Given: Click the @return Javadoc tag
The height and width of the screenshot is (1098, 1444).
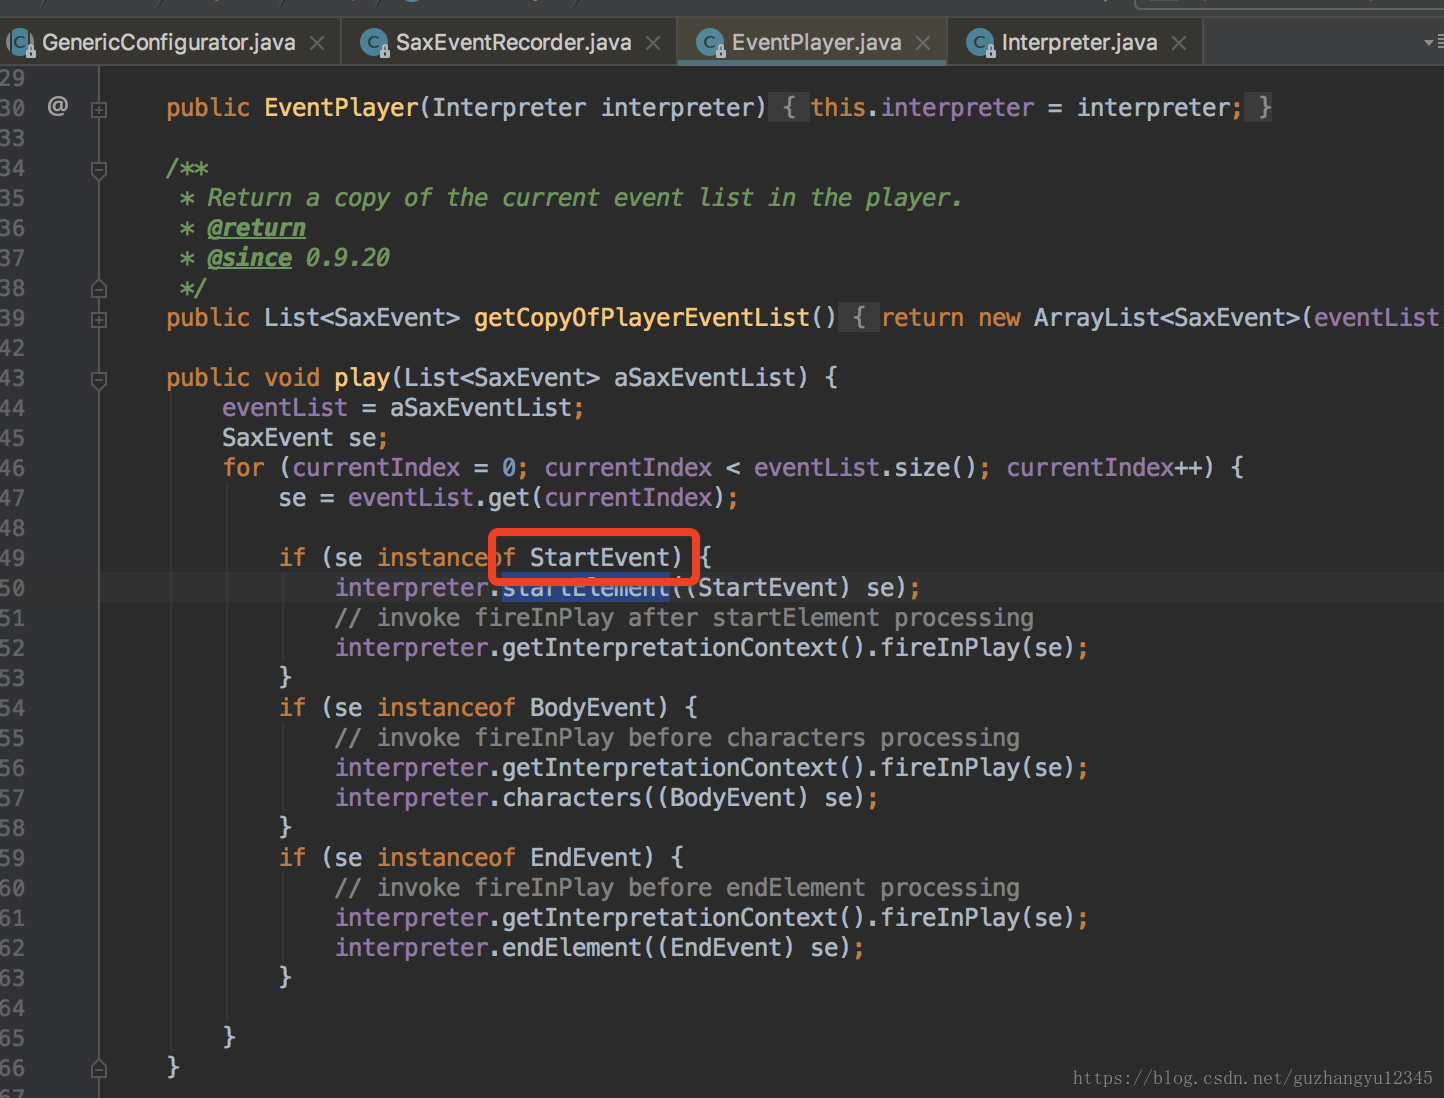Looking at the screenshot, I should (x=256, y=228).
